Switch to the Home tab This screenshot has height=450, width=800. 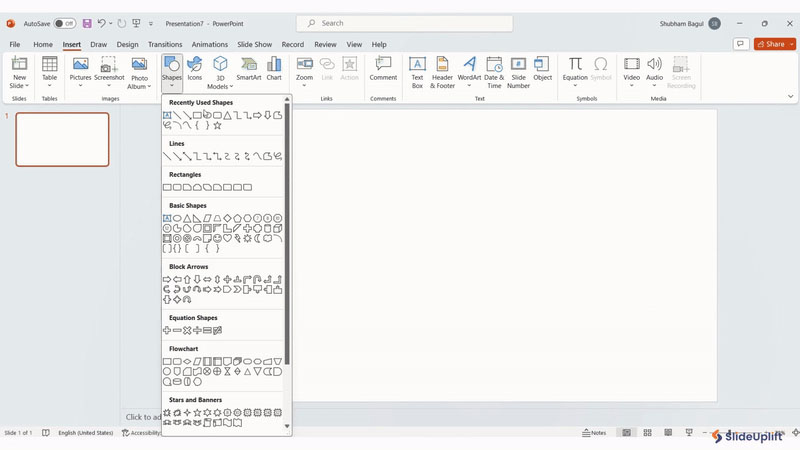pos(43,44)
